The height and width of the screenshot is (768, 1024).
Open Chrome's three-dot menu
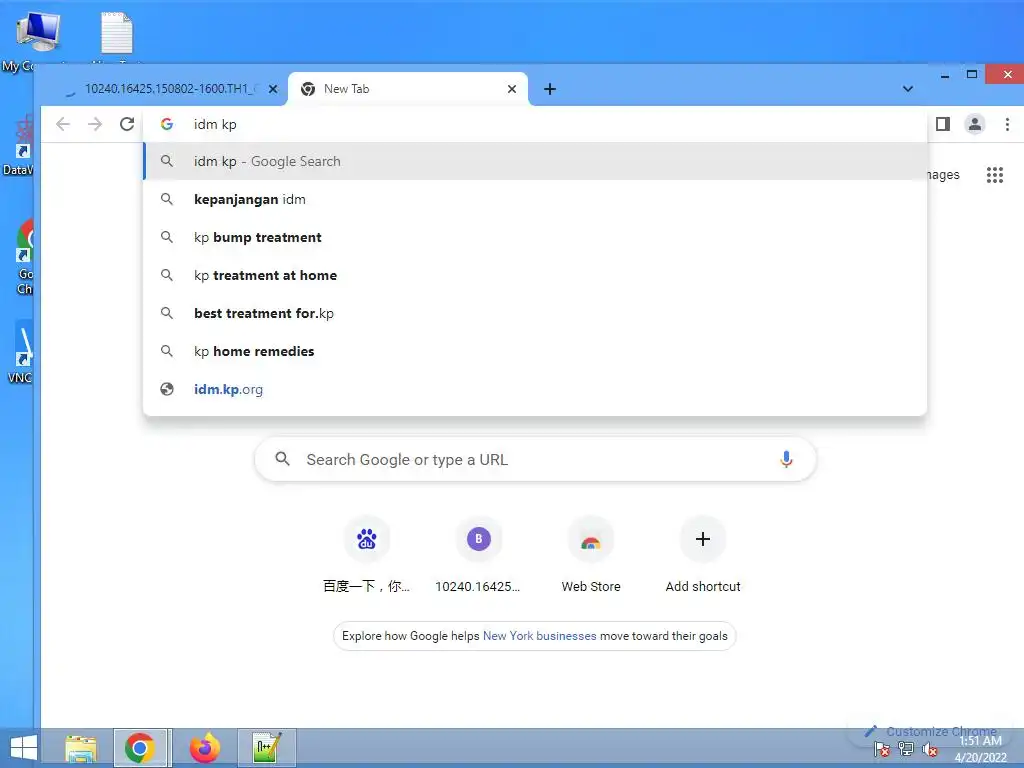click(x=1007, y=124)
